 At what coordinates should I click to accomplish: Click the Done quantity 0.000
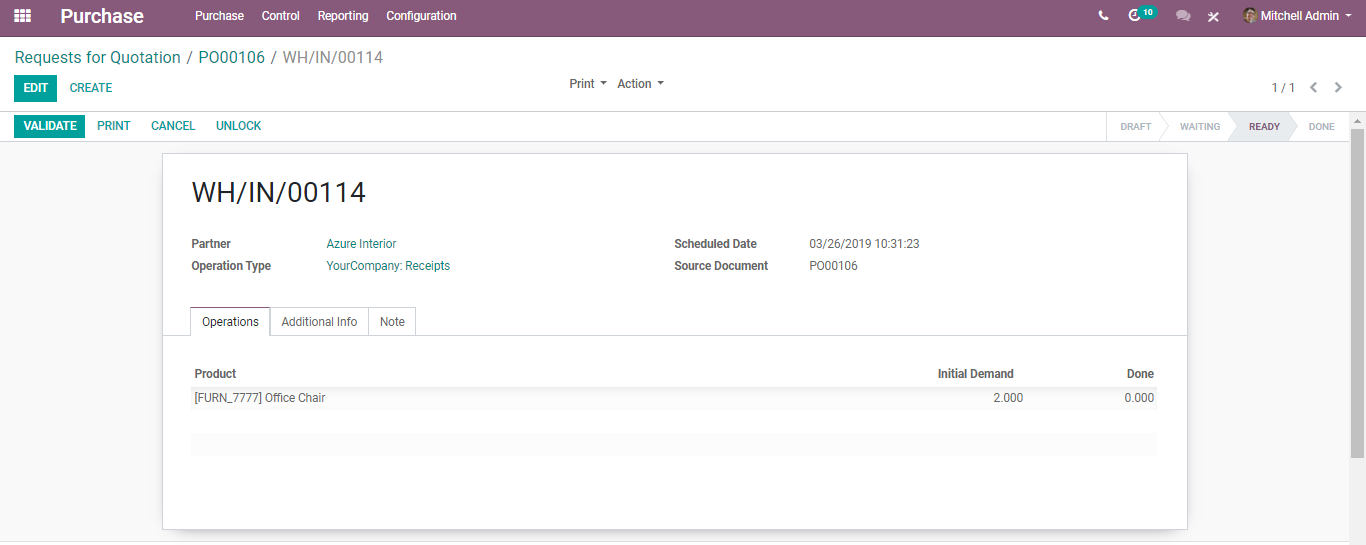click(1139, 398)
